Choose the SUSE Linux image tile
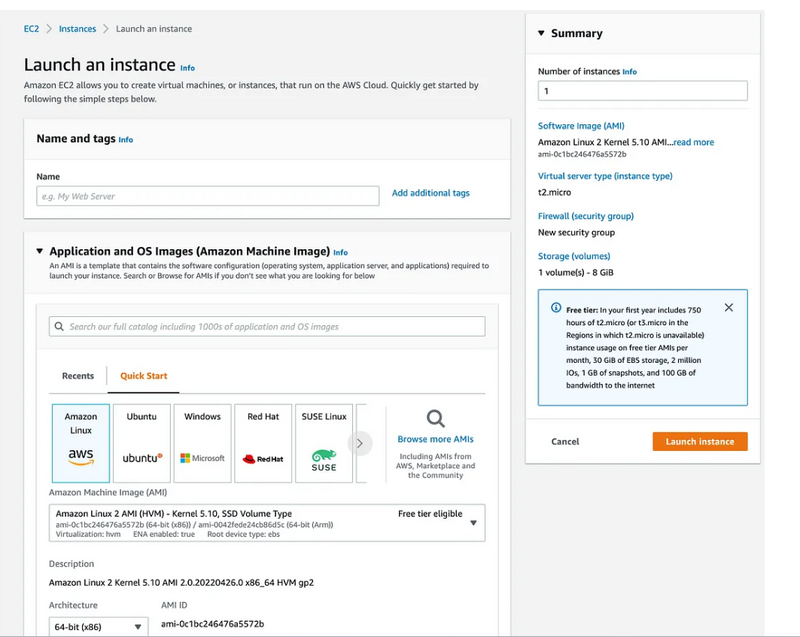 (324, 441)
